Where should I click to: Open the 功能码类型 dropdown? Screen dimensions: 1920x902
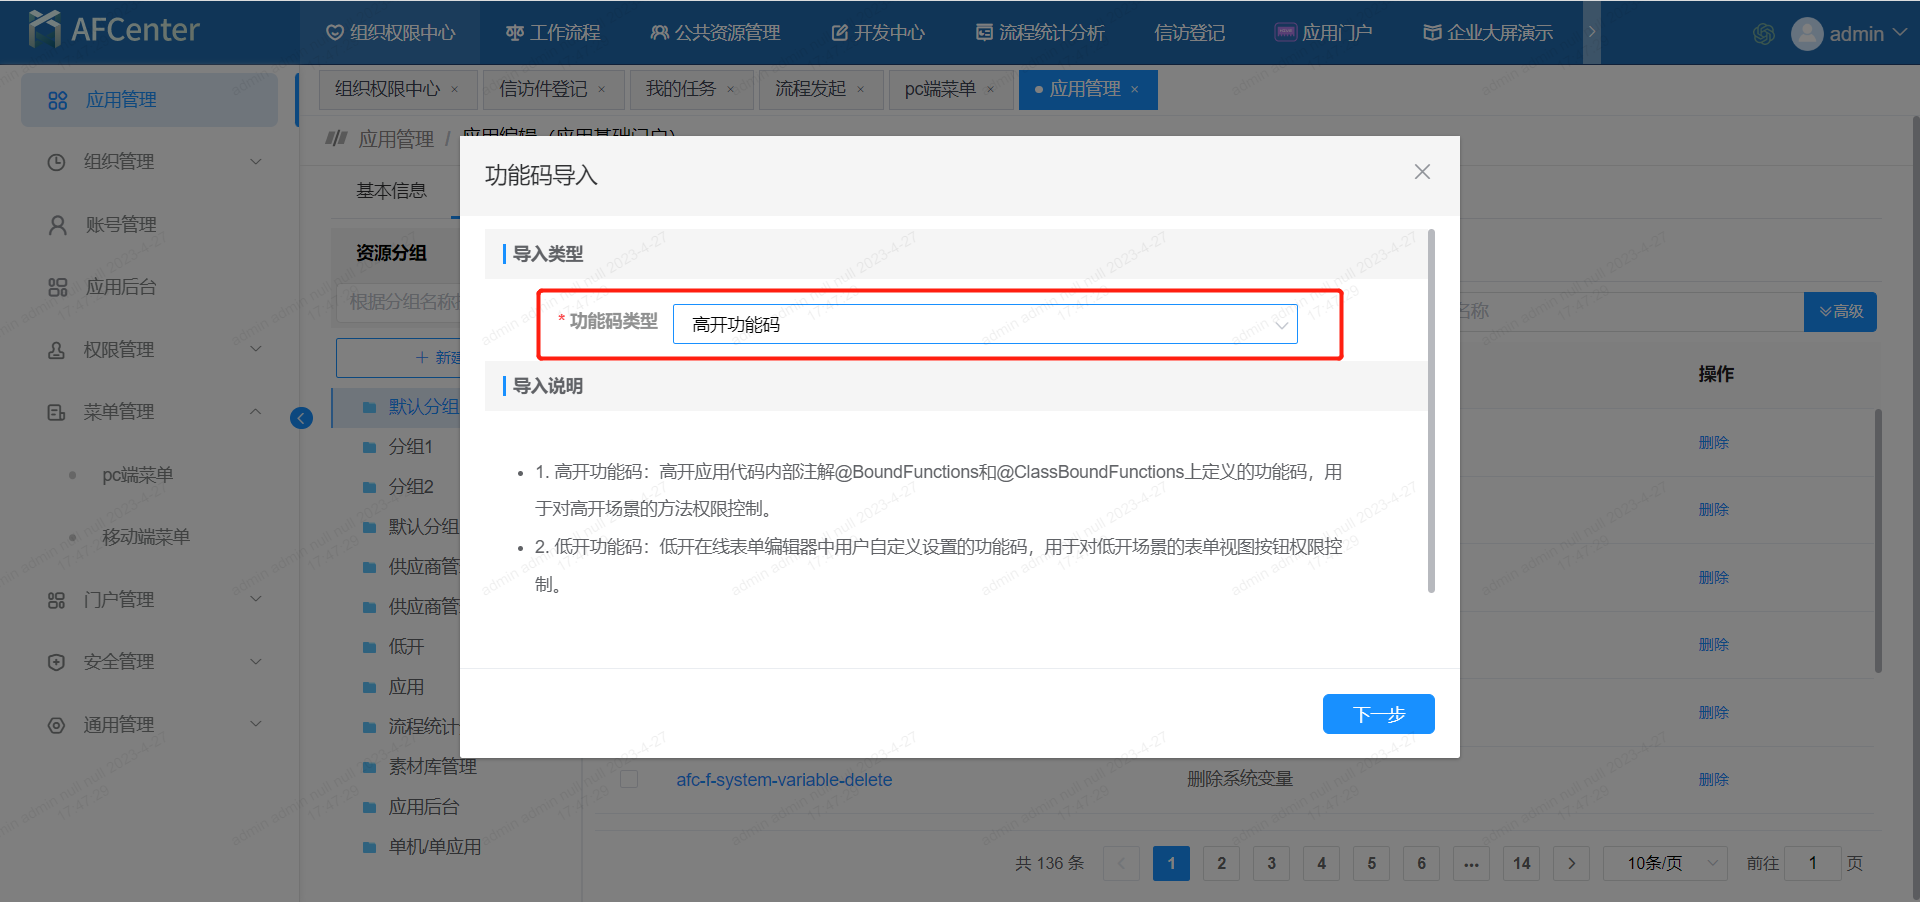click(x=984, y=324)
